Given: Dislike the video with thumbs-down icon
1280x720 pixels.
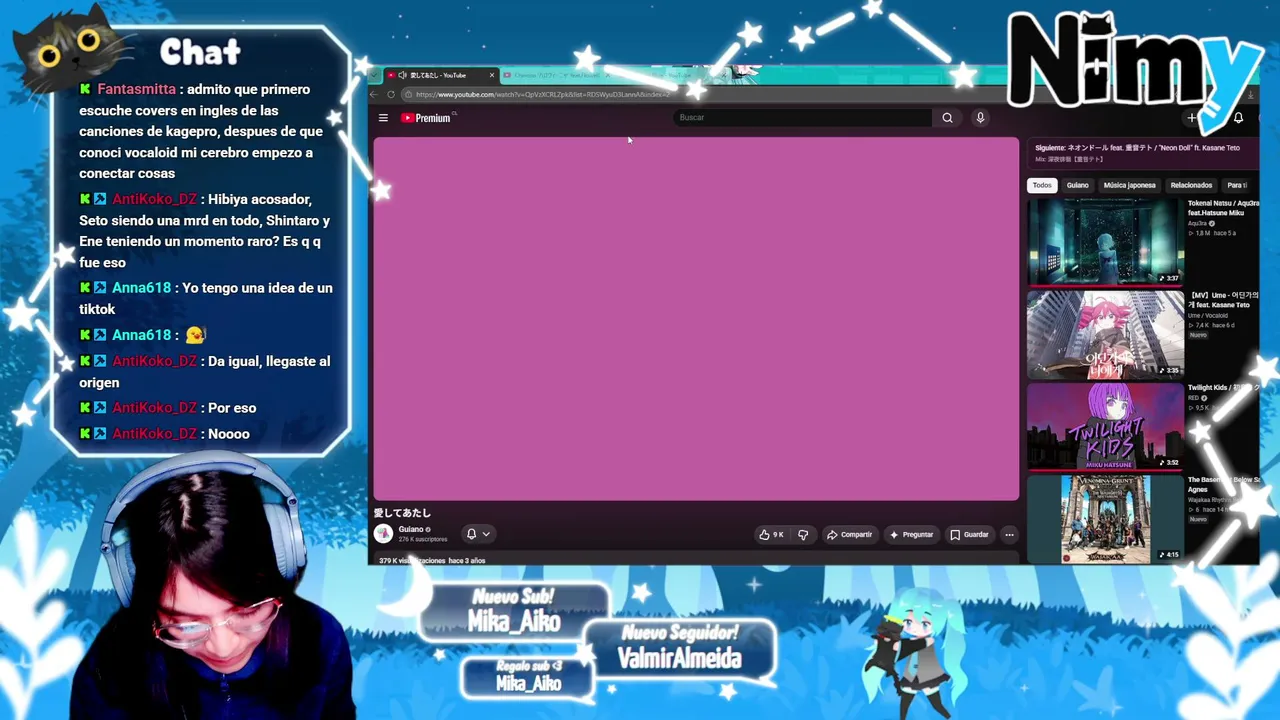Looking at the screenshot, I should click(x=803, y=535).
